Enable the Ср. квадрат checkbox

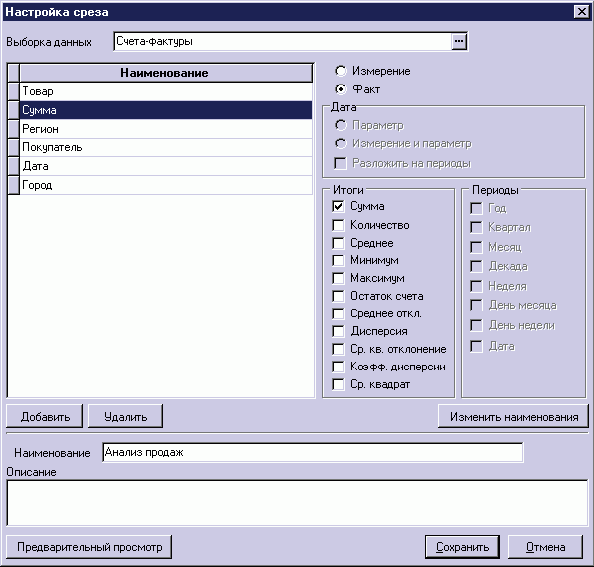338,384
